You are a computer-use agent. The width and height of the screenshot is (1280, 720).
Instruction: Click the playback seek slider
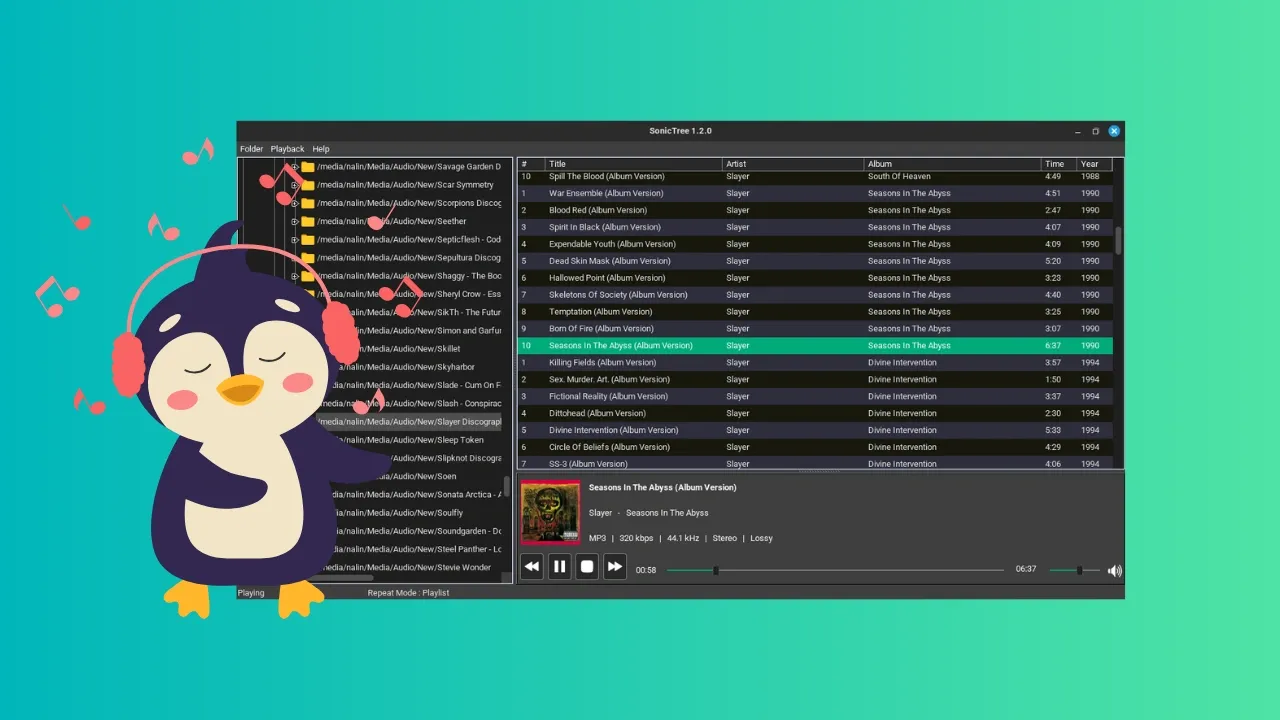coord(835,570)
